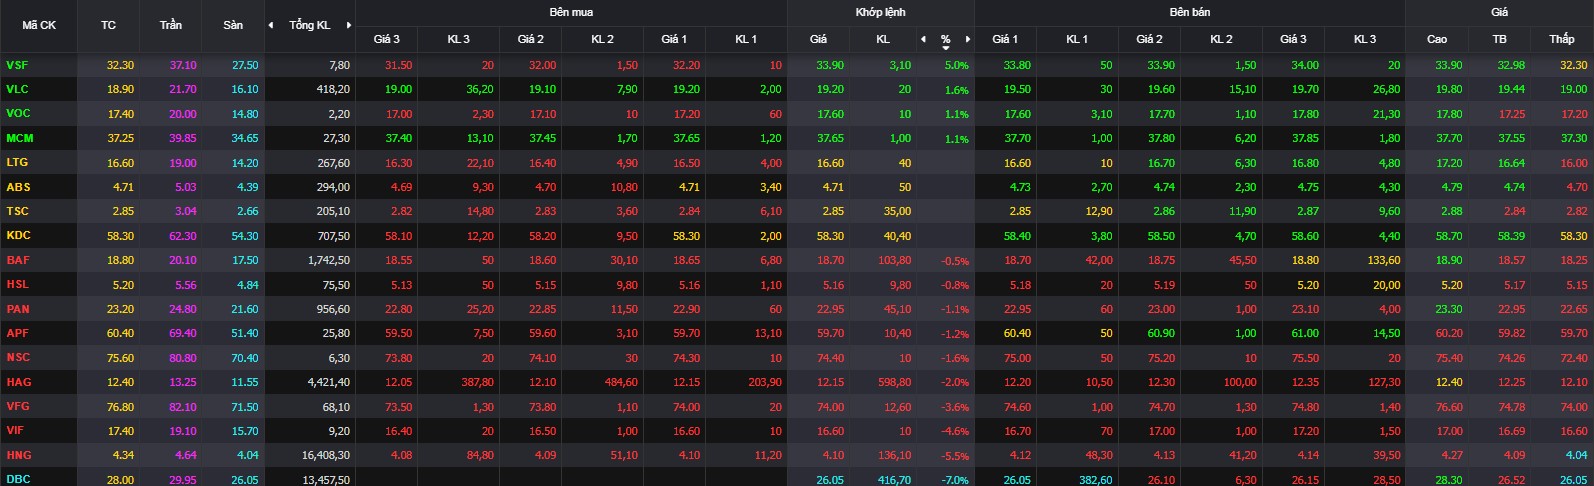Select VSF percent change 5.0%
This screenshot has width=1594, height=486.
[x=957, y=65]
